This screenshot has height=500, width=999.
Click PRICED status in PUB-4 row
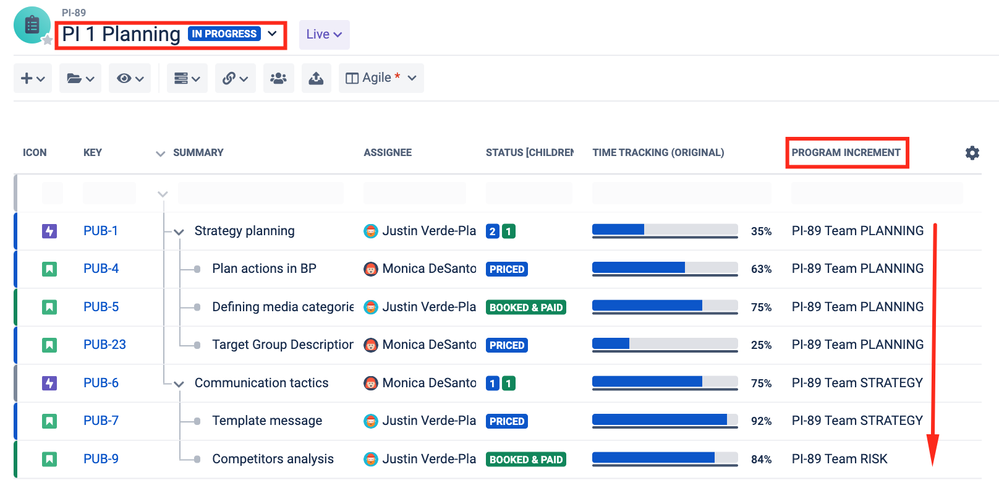point(507,269)
